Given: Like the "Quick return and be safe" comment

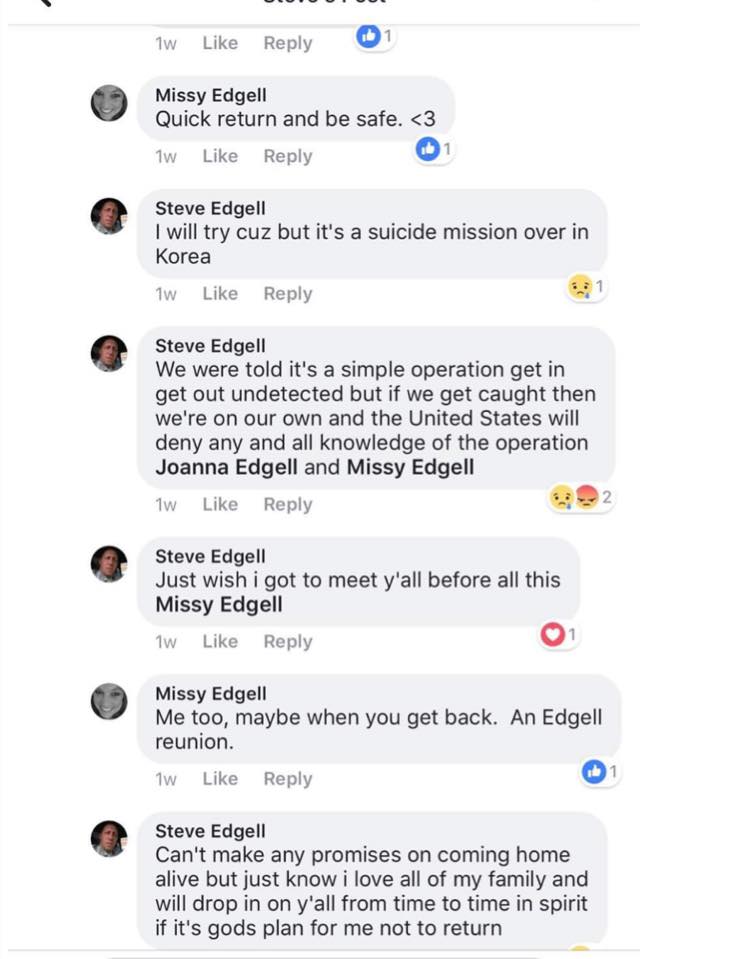Looking at the screenshot, I should coord(220,156).
